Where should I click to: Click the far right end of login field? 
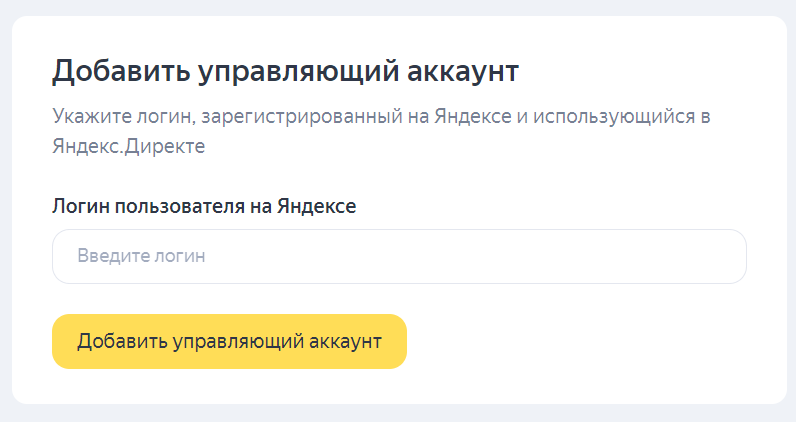click(x=731, y=256)
